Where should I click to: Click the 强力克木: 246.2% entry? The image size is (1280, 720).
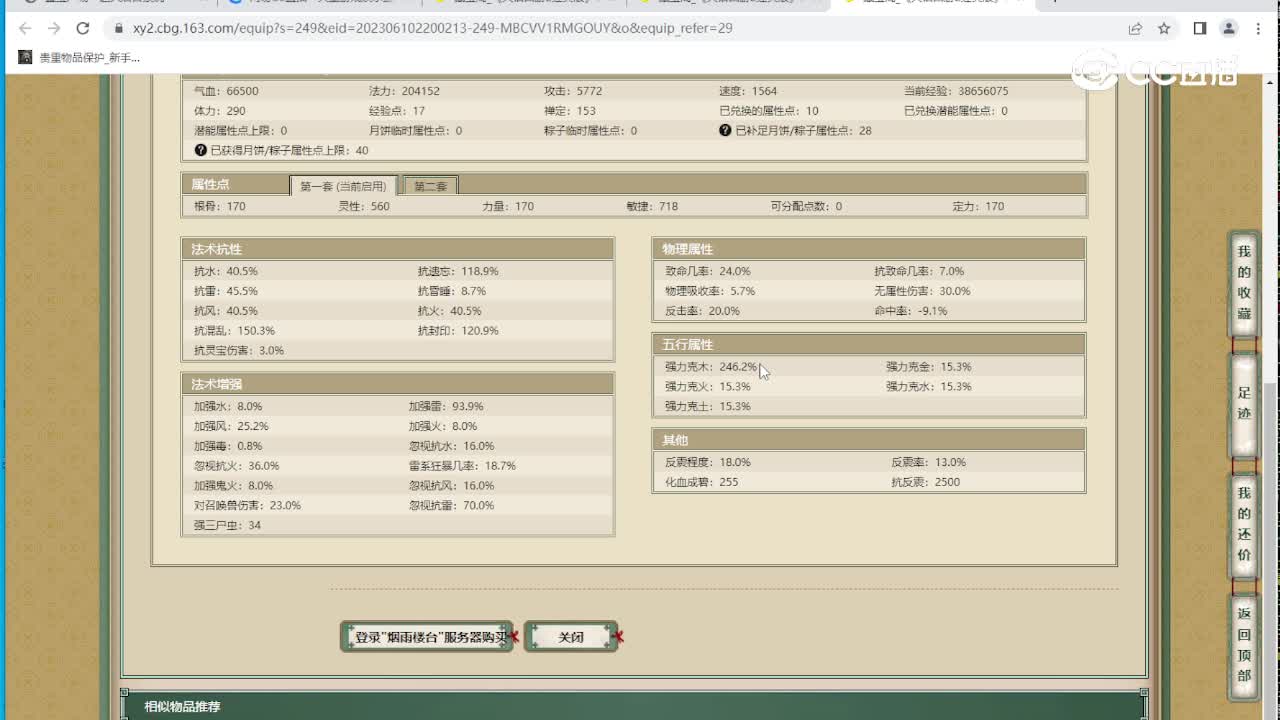click(711, 367)
